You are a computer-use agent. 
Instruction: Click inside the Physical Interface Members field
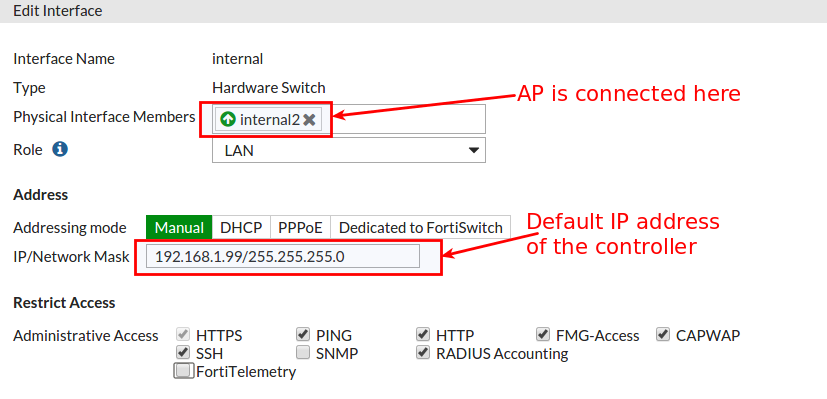tap(349, 119)
